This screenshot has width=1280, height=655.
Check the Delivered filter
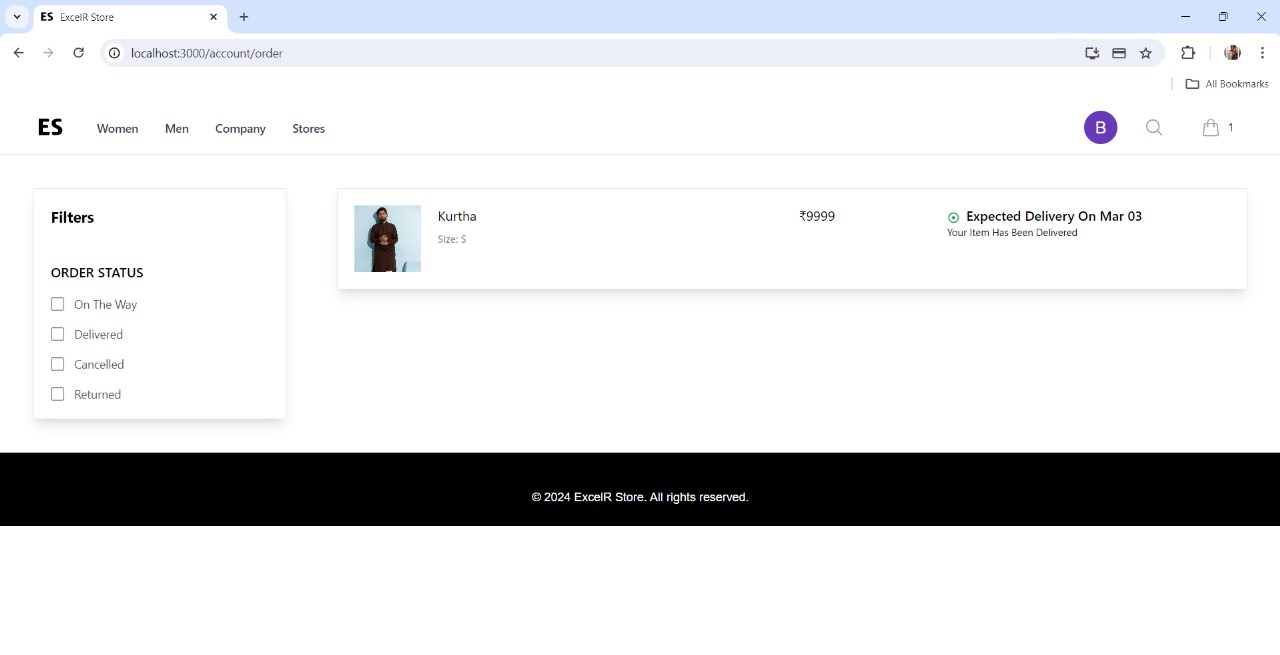(x=57, y=334)
